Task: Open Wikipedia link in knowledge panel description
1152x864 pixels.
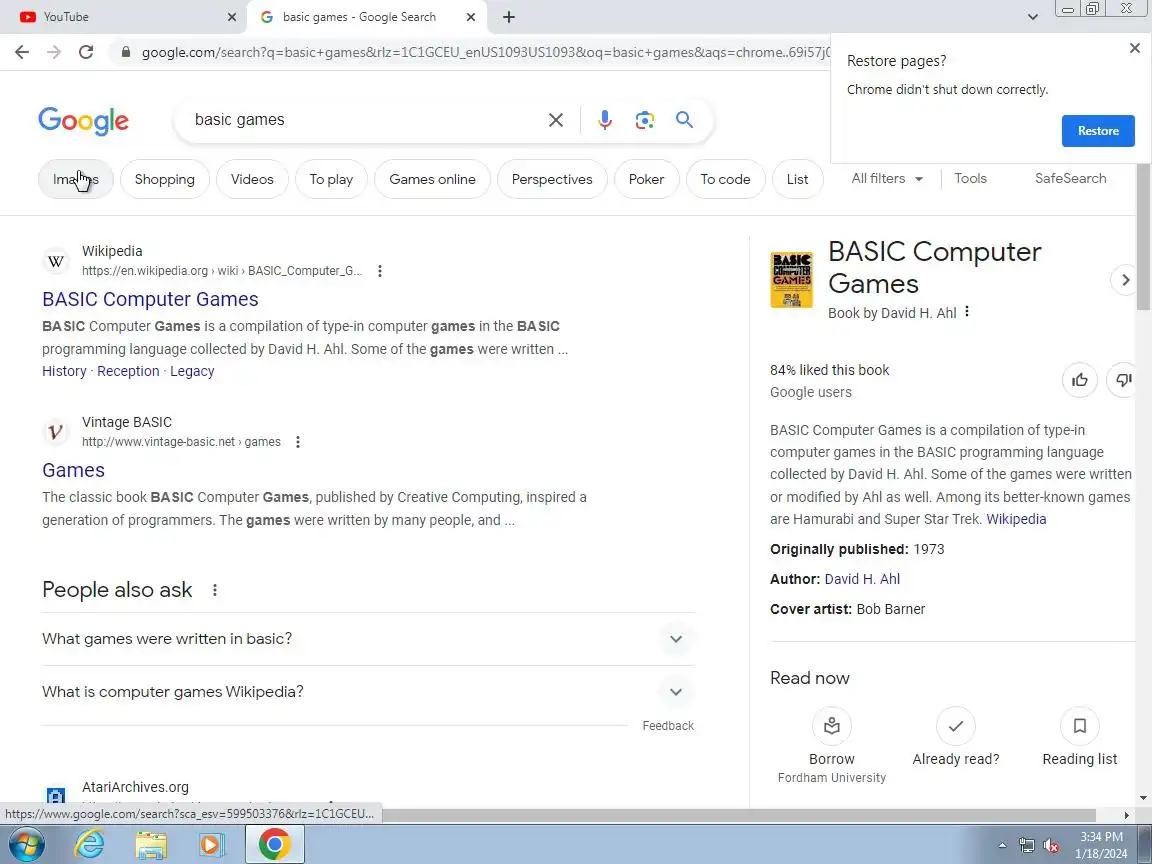Action: coord(1016,519)
